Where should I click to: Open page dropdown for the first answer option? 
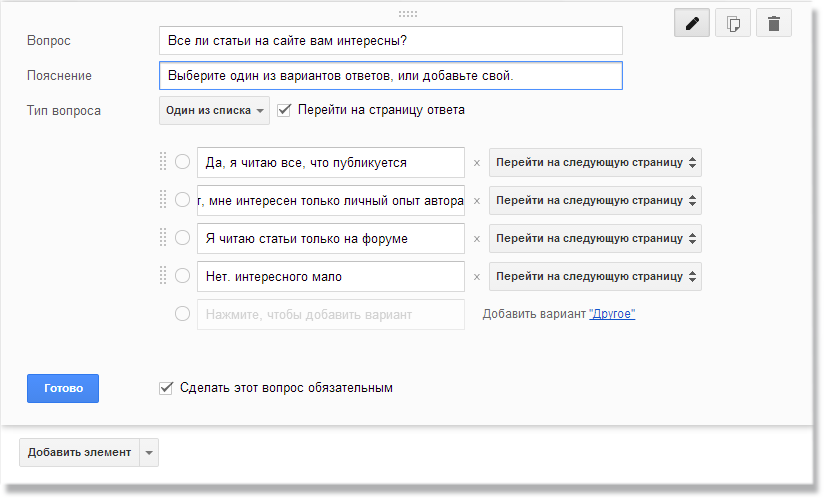(x=595, y=162)
